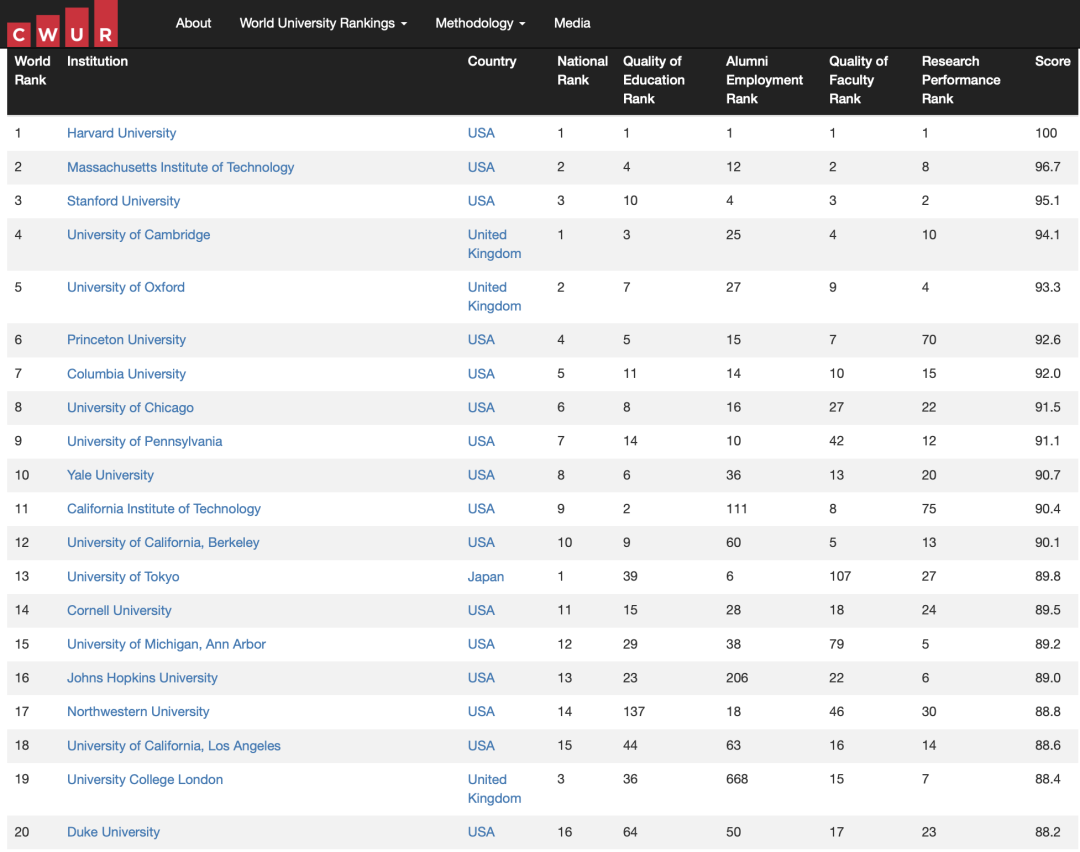Expand the World University Rankings dropdown
The width and height of the screenshot is (1080, 852).
(323, 23)
